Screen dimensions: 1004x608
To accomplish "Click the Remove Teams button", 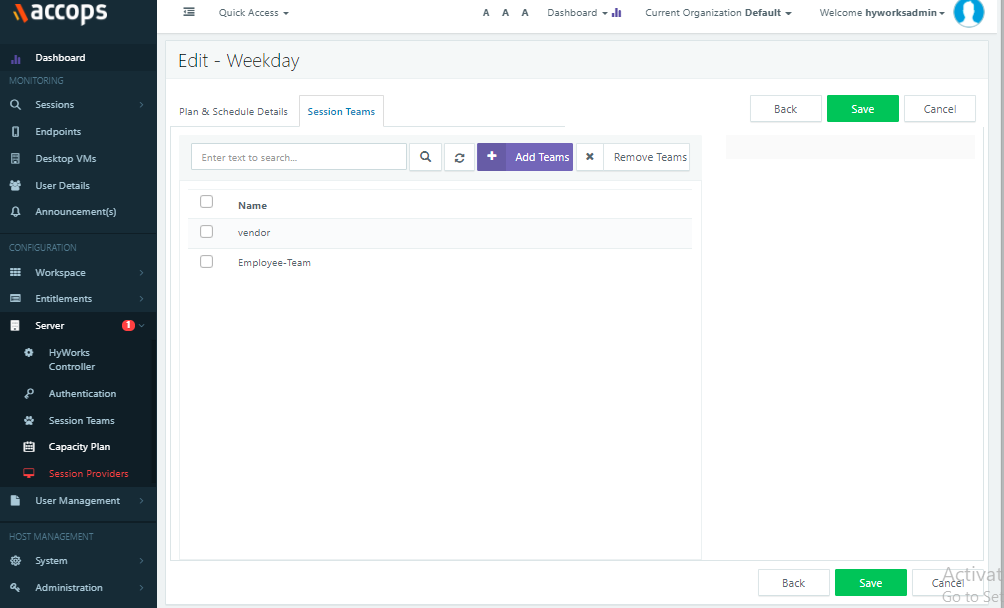I will [x=633, y=157].
